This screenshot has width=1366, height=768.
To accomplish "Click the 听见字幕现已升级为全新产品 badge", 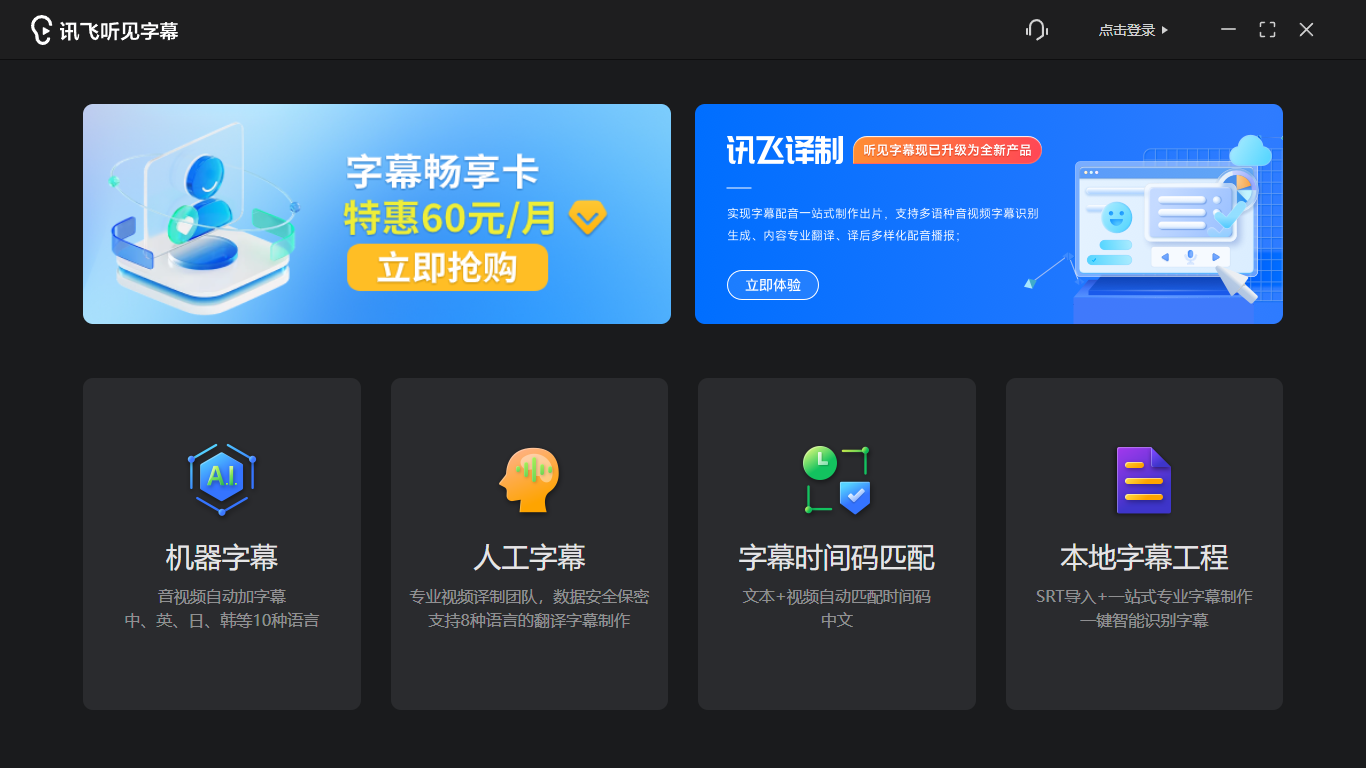I will click(x=947, y=150).
